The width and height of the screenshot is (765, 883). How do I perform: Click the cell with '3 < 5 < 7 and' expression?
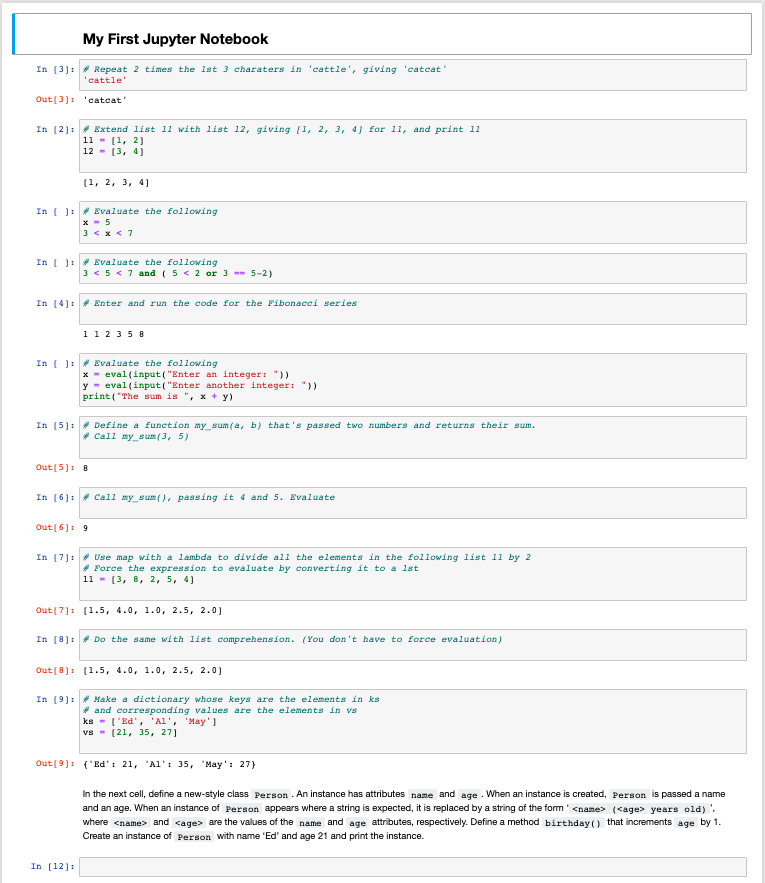click(x=413, y=268)
